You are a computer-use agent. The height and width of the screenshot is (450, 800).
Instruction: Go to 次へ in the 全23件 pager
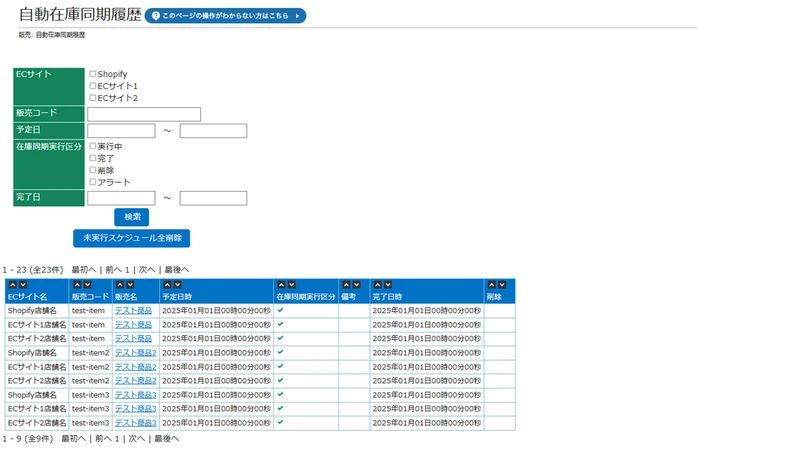tap(147, 270)
